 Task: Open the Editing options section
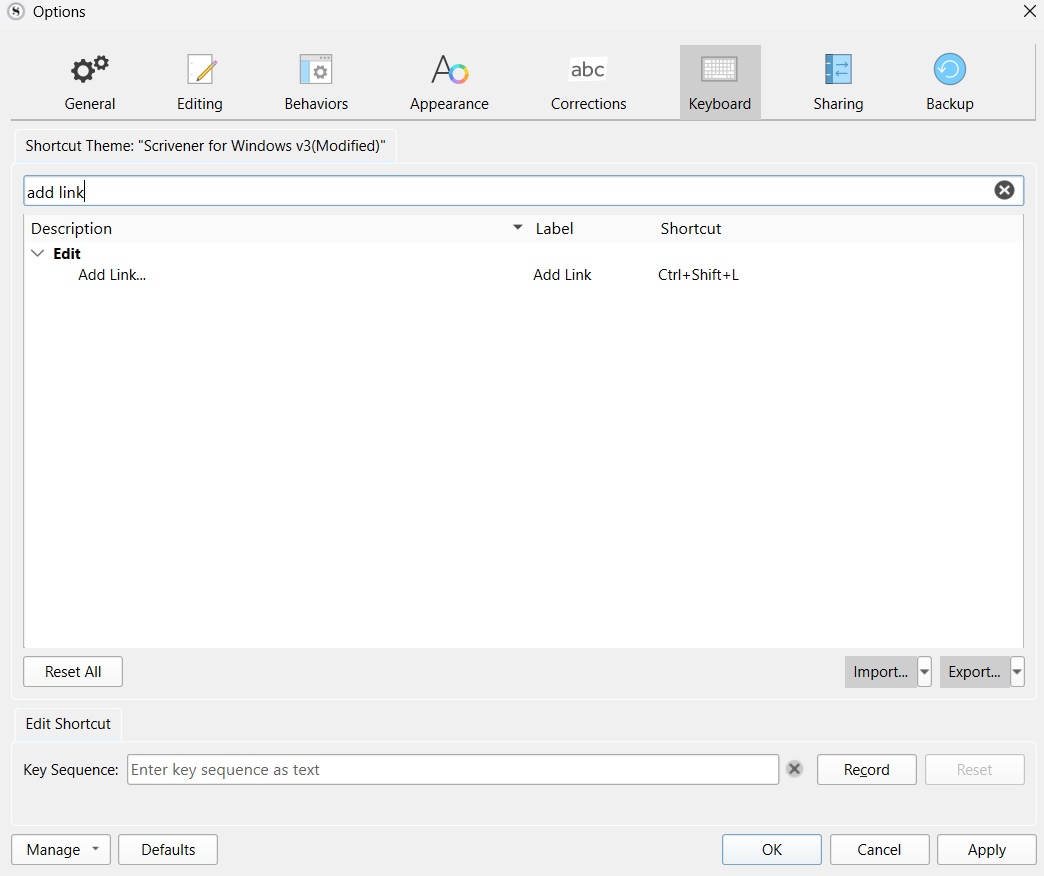[200, 83]
